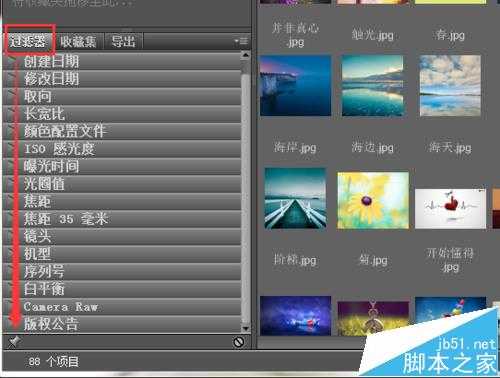Expand the 颜色配置文件 filter
Image resolution: width=500 pixels, height=378 pixels.
coord(122,131)
